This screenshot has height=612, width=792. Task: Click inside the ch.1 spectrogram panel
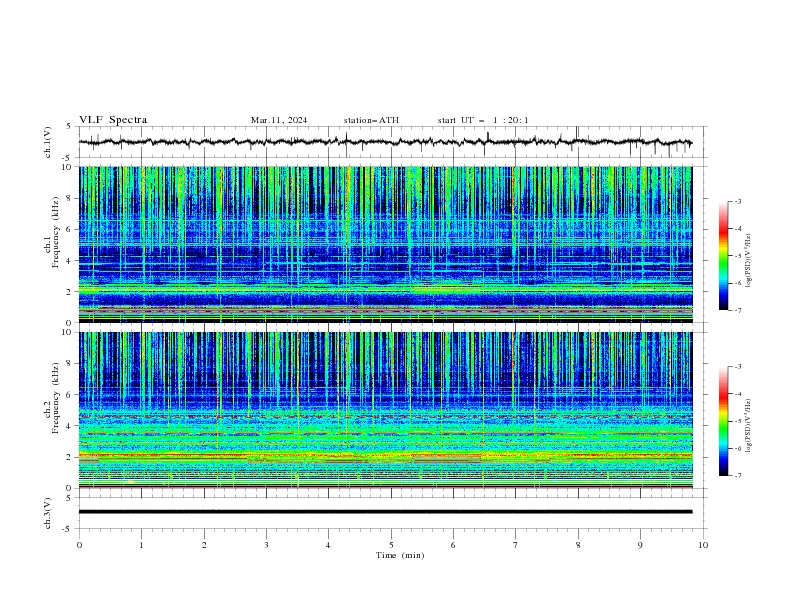385,244
